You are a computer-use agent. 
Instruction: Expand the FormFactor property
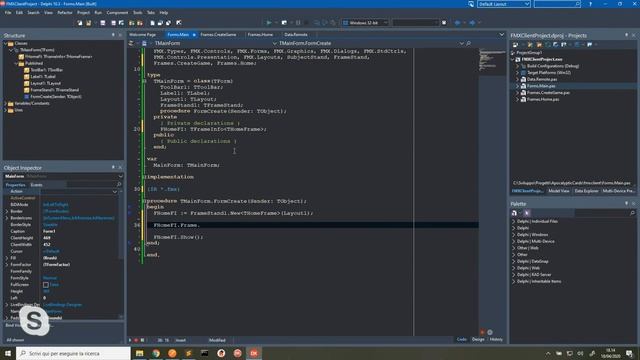(x=7, y=264)
